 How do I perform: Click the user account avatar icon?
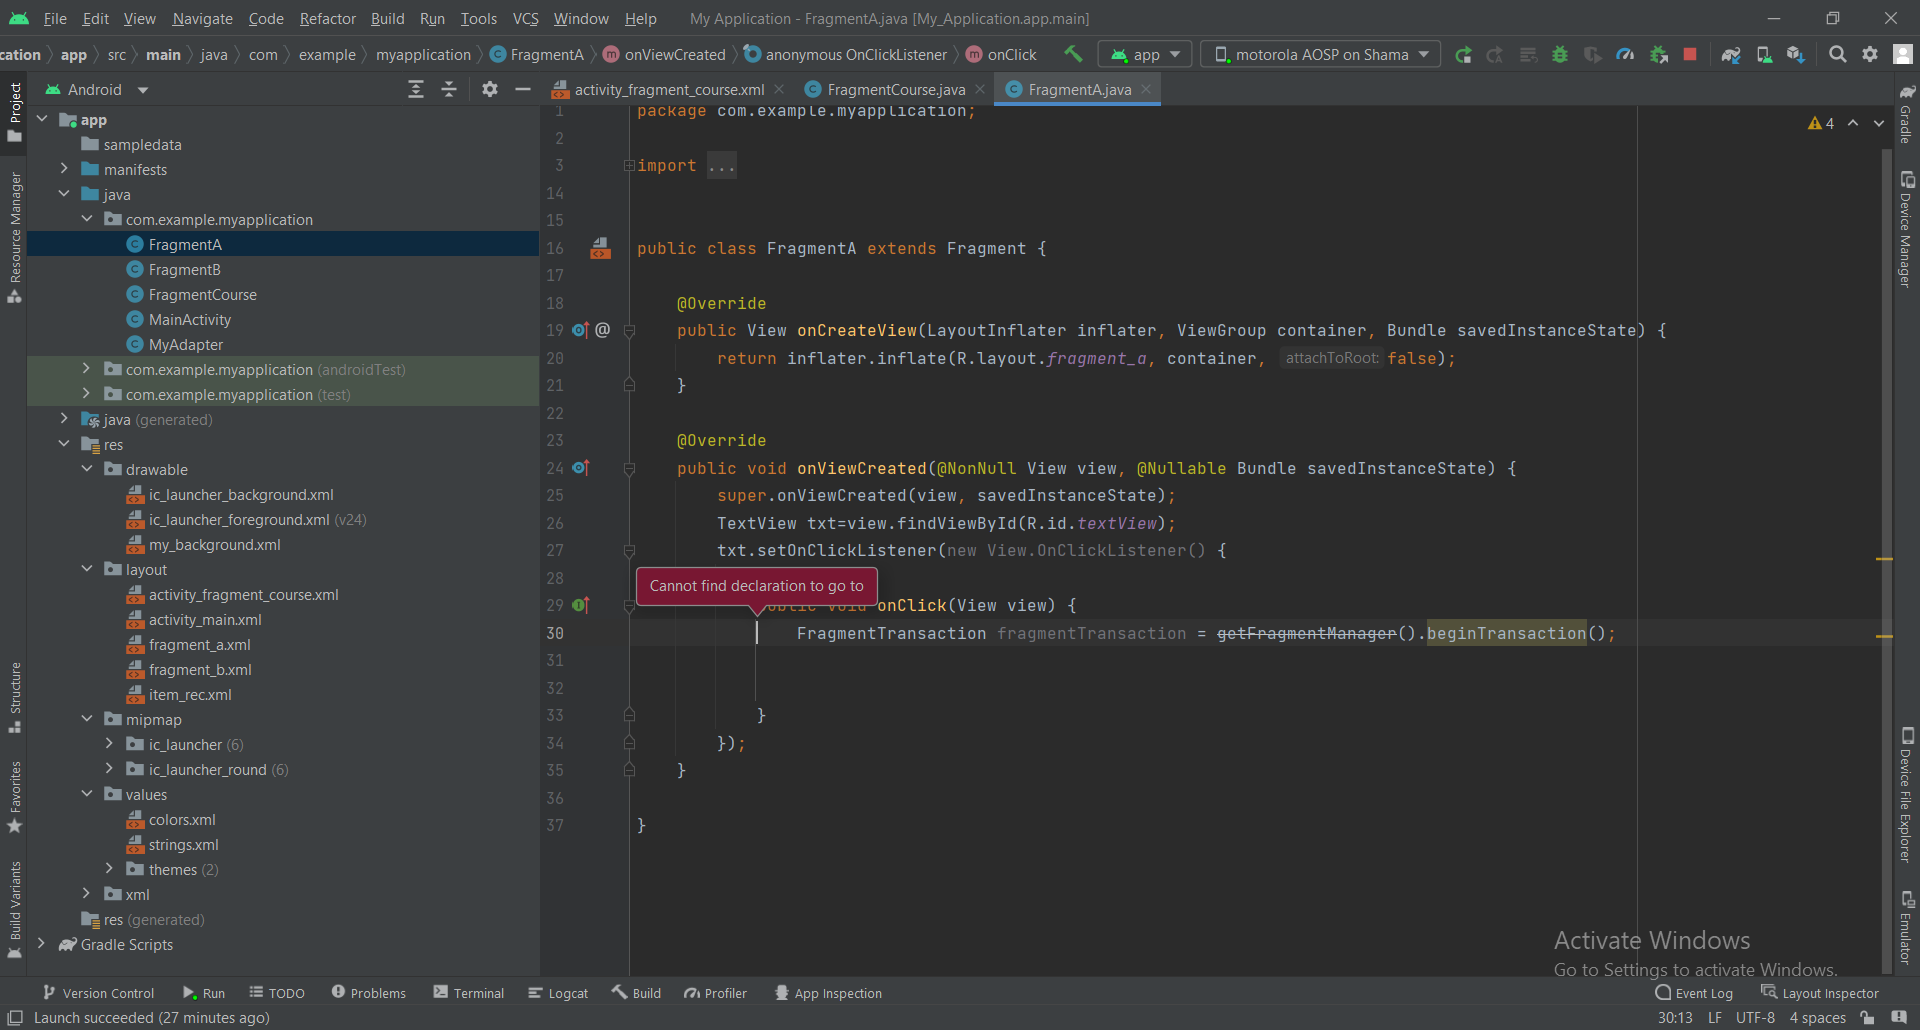coord(1903,55)
